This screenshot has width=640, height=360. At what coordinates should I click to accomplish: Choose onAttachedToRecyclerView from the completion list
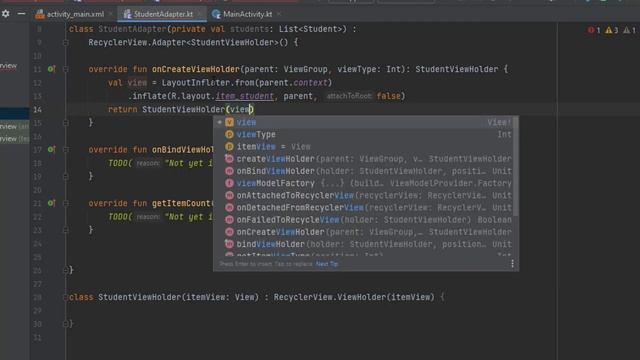[x=364, y=196]
